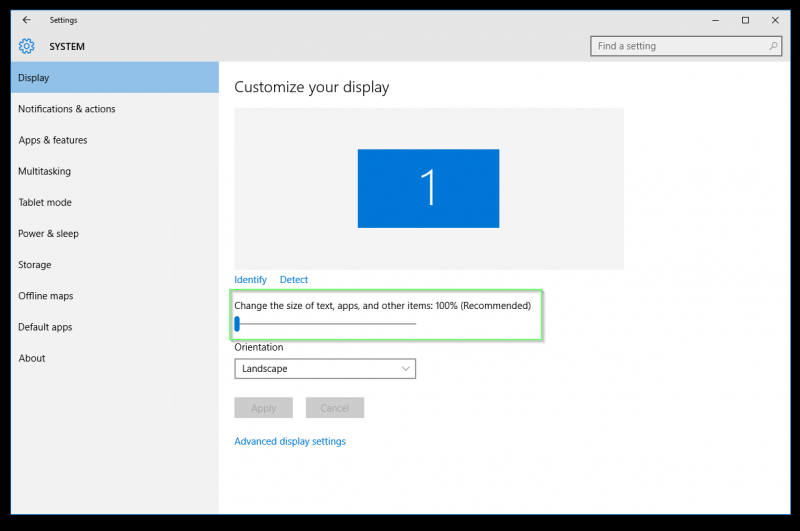Click the Orientation label
This screenshot has width=800, height=531.
[259, 347]
